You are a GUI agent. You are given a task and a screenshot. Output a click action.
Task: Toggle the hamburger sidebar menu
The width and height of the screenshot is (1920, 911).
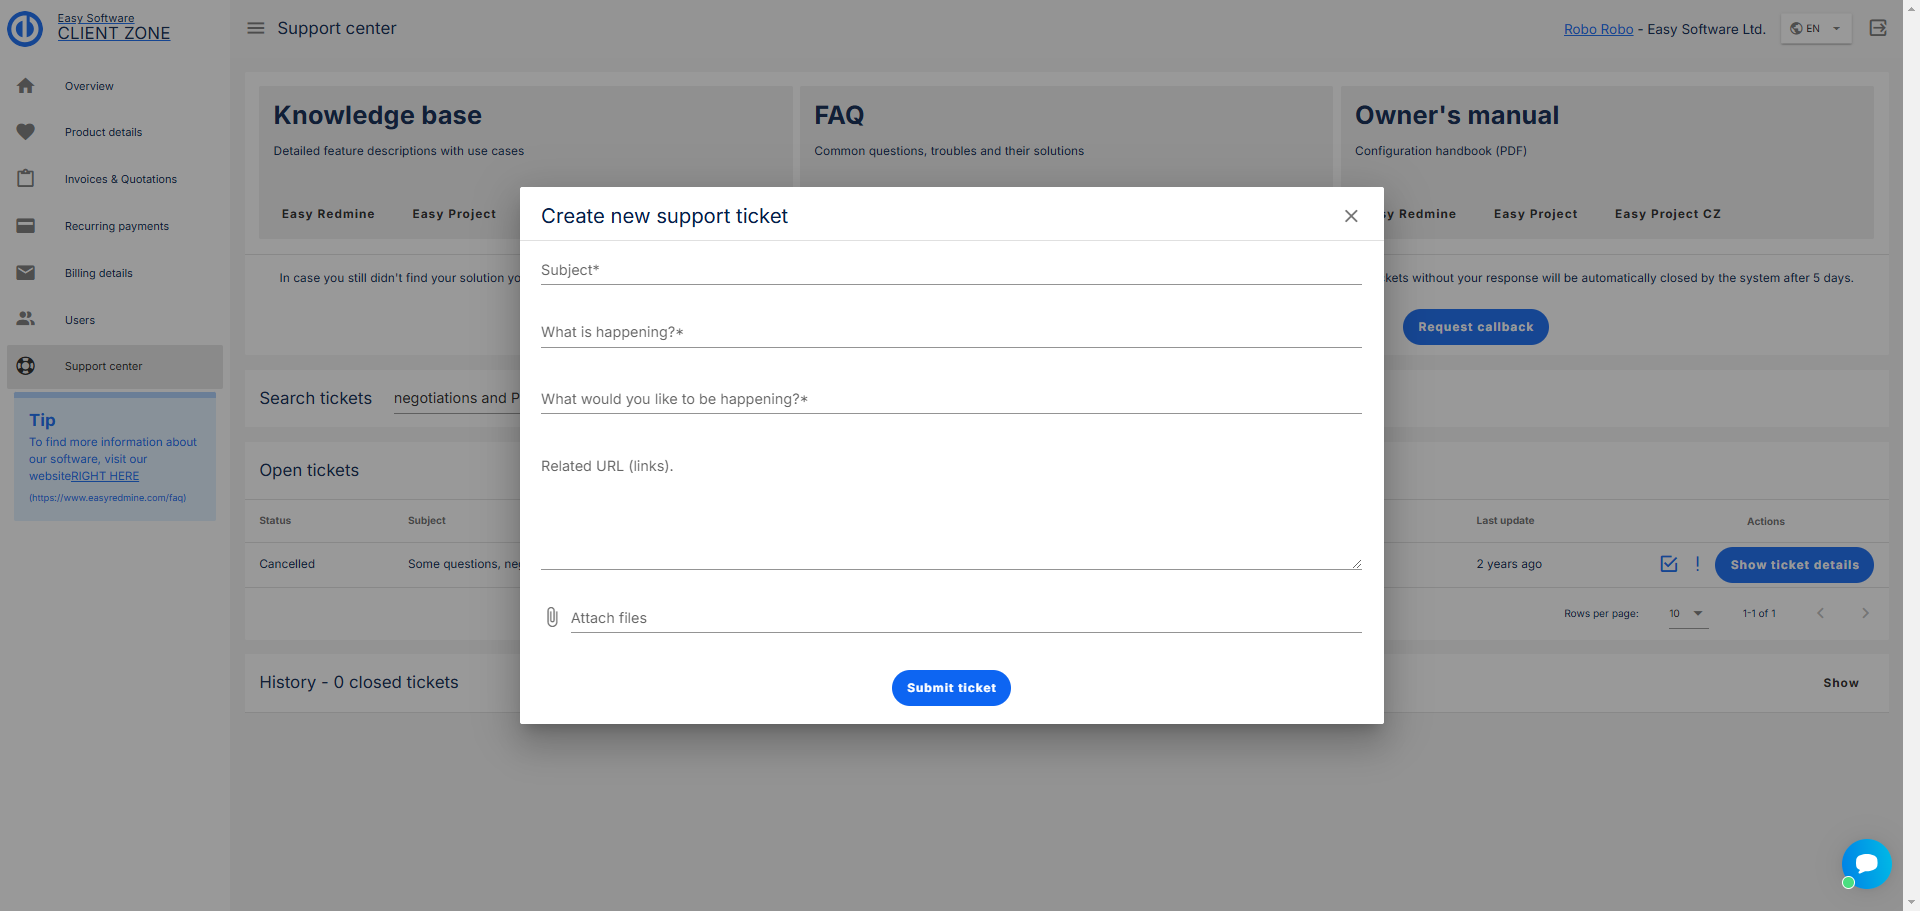[256, 28]
